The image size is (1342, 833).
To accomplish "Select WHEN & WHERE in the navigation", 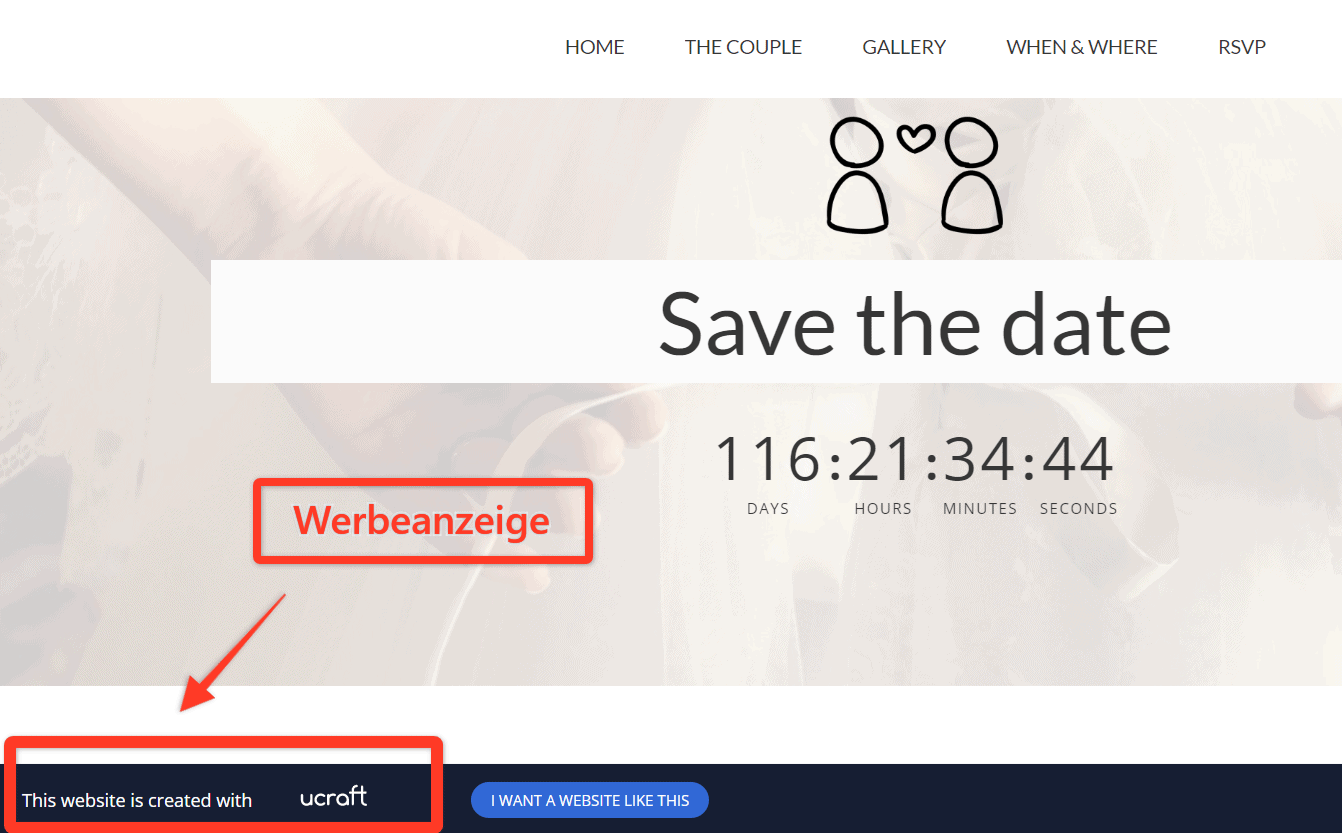I will [x=1082, y=47].
